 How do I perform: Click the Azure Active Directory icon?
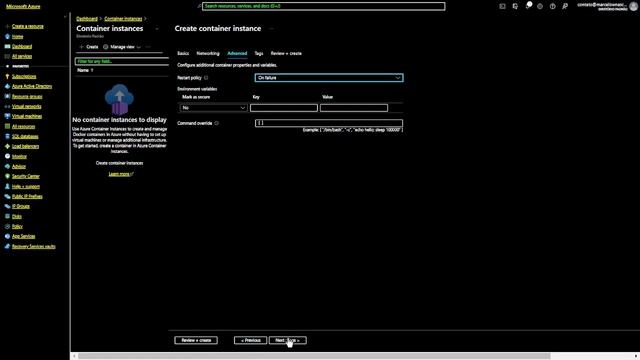pyautogui.click(x=7, y=86)
